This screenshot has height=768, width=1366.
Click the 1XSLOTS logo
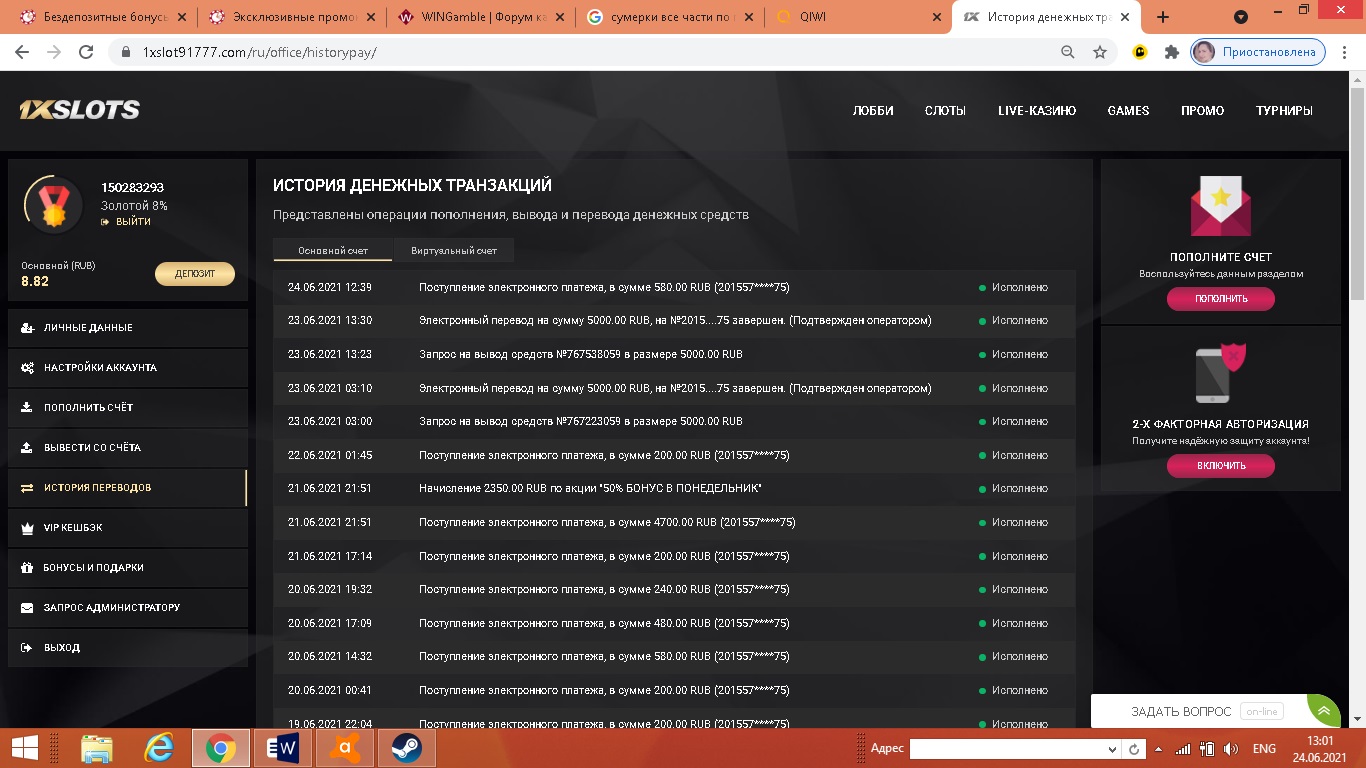pyautogui.click(x=79, y=110)
